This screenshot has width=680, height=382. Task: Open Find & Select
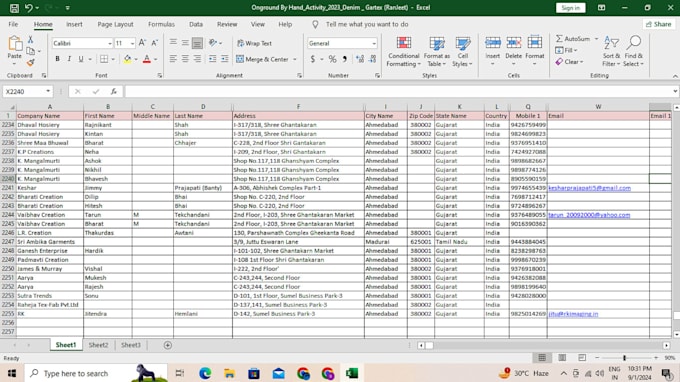tap(634, 51)
